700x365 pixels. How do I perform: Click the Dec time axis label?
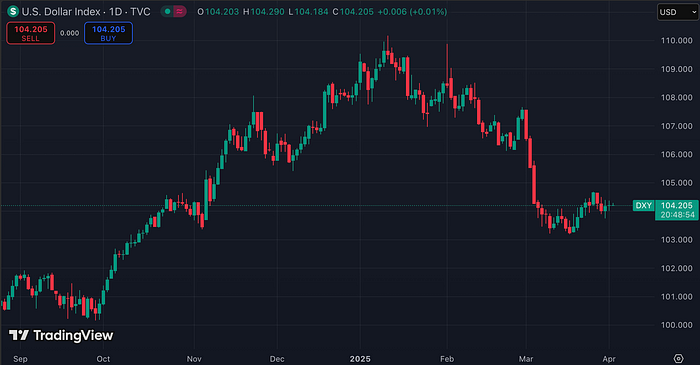point(277,359)
